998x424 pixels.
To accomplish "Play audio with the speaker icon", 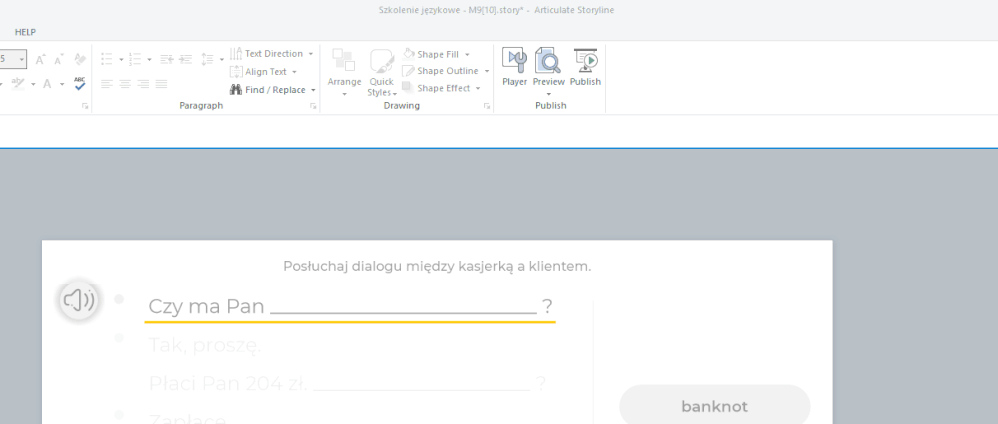I will 80,300.
